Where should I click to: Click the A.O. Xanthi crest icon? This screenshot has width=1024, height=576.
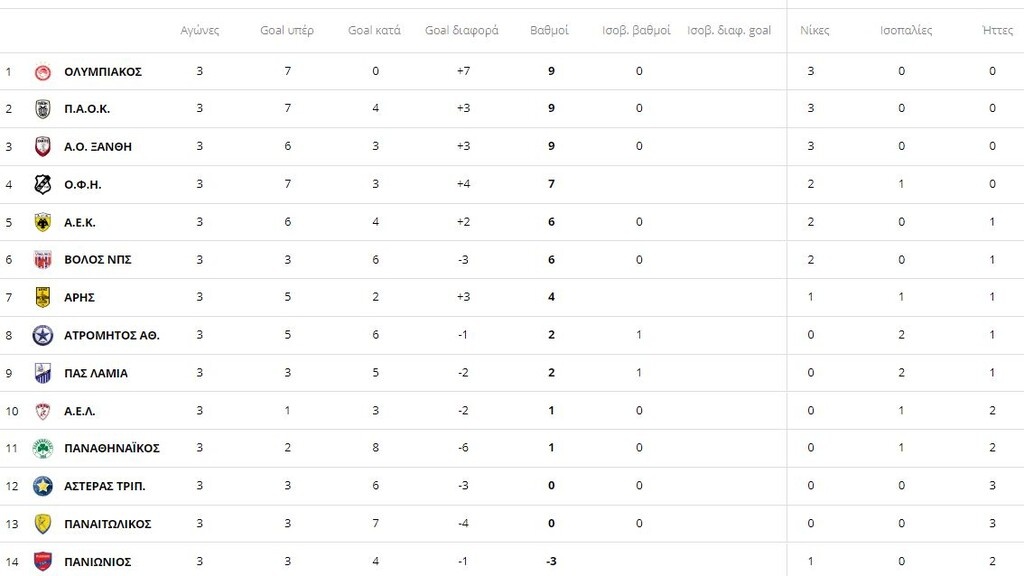tap(42, 147)
